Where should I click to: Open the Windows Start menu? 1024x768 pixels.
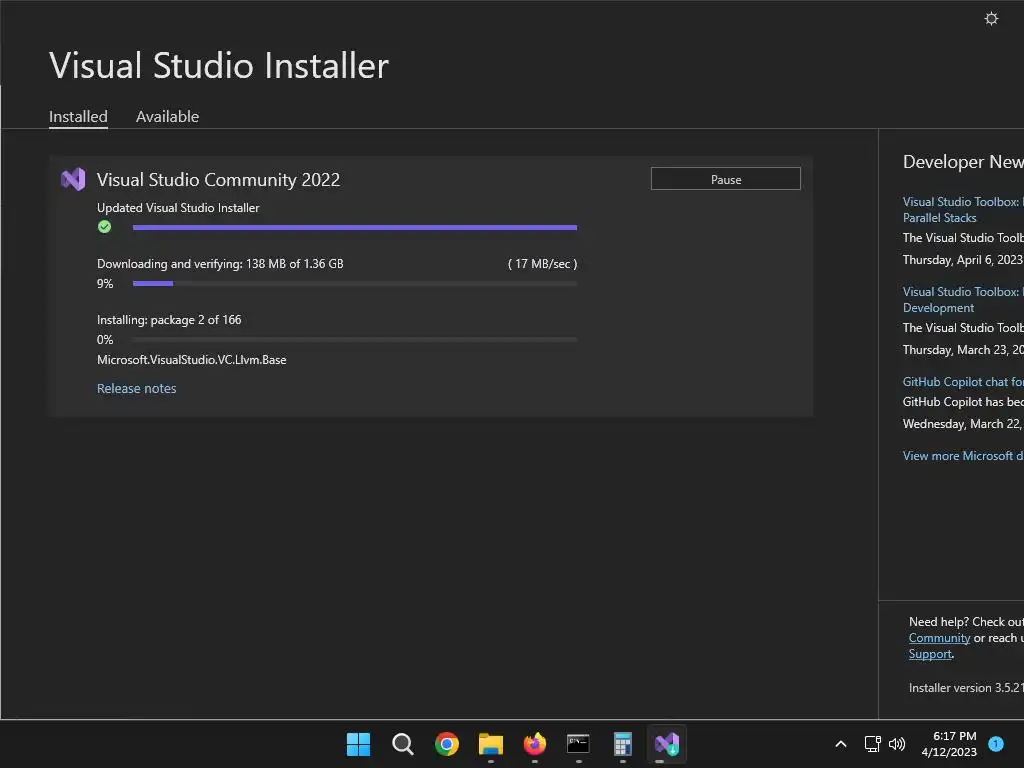click(x=358, y=744)
